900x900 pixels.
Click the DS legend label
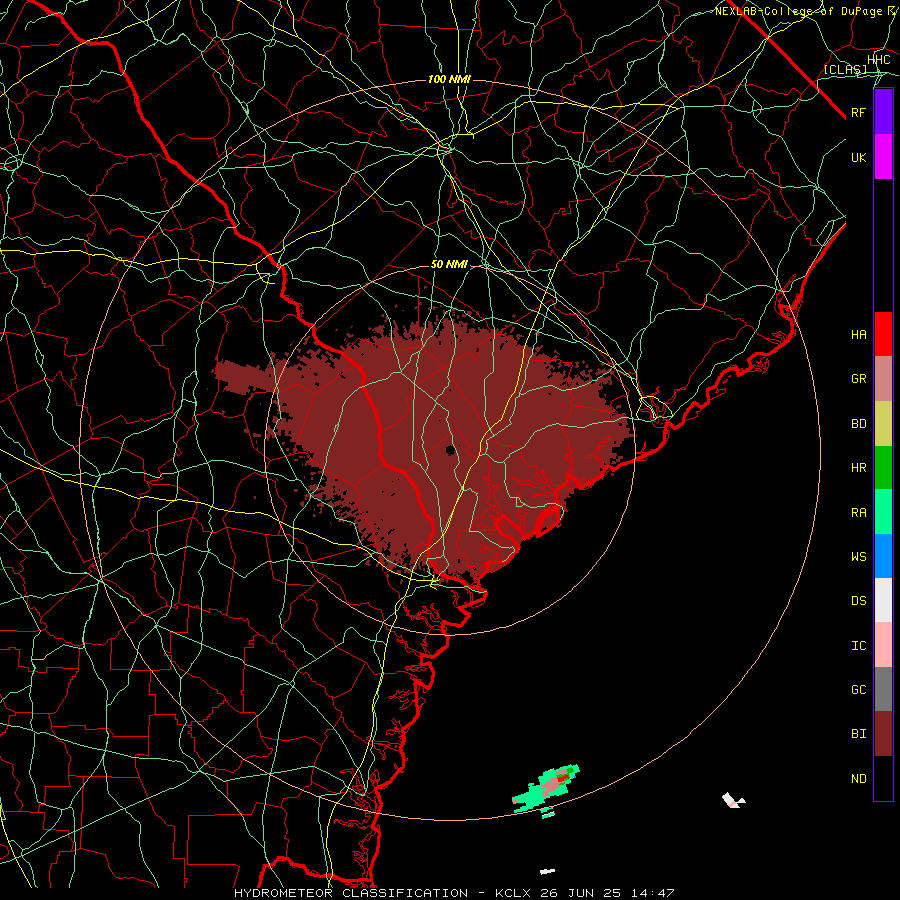point(859,601)
